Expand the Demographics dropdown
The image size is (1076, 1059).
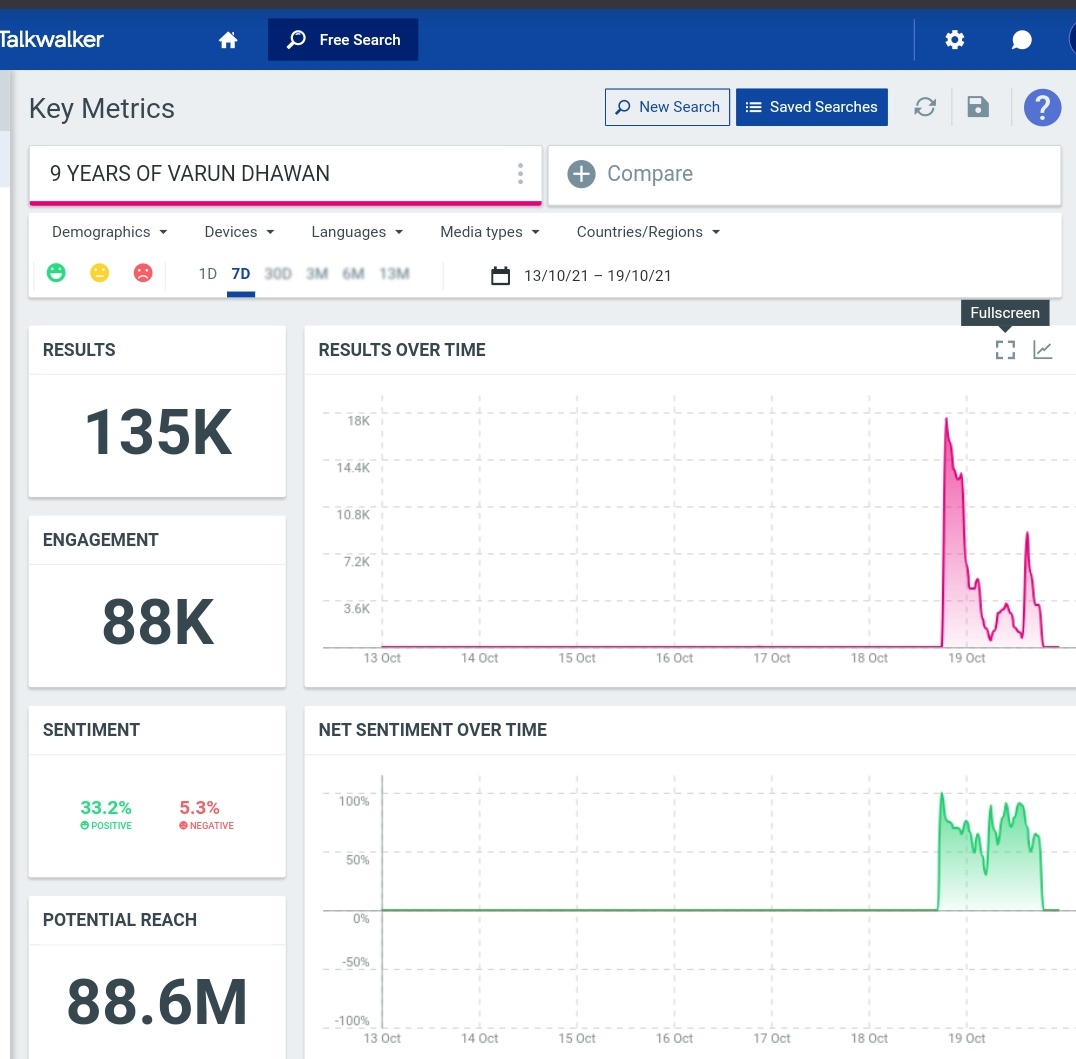tap(109, 232)
